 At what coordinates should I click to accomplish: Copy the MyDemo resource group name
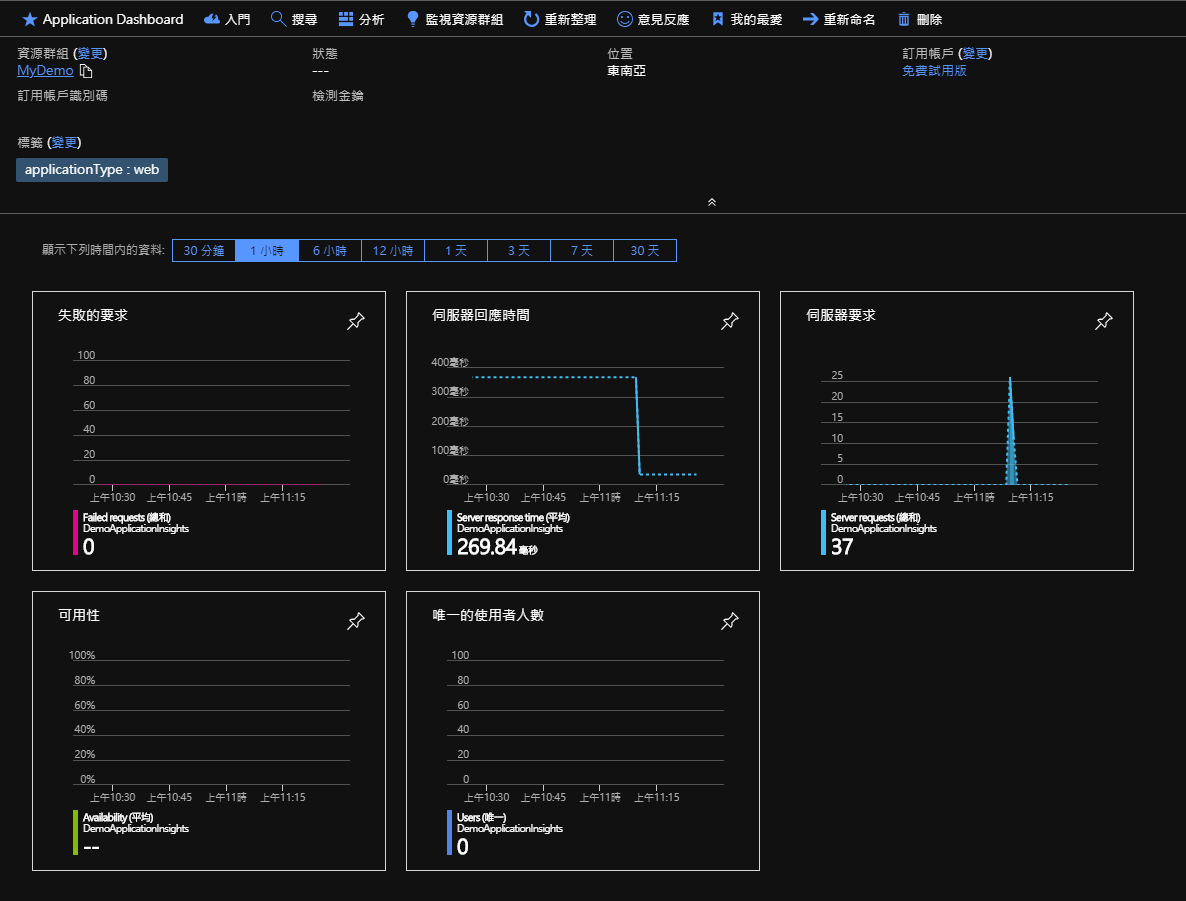(x=86, y=71)
